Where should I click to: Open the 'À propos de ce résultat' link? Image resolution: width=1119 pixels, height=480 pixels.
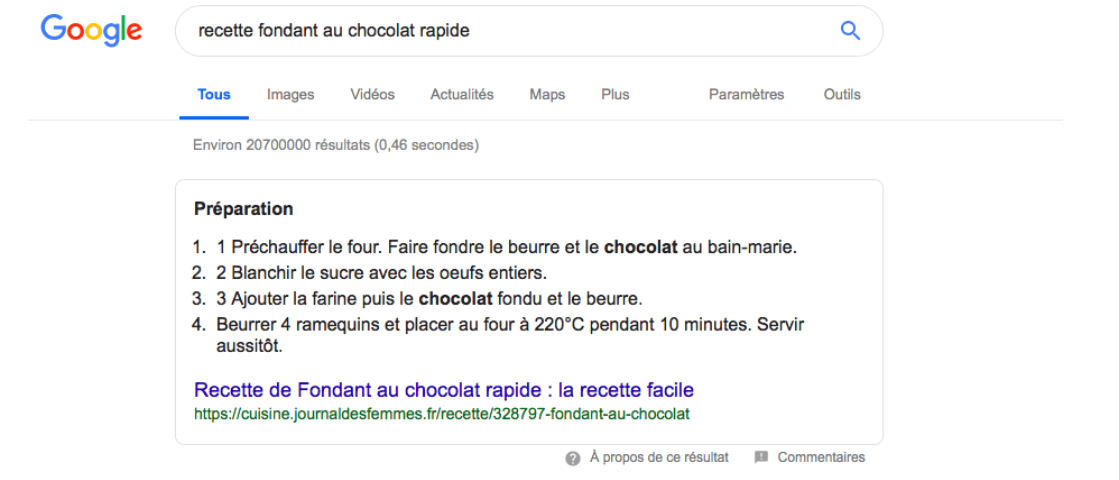pyautogui.click(x=659, y=458)
